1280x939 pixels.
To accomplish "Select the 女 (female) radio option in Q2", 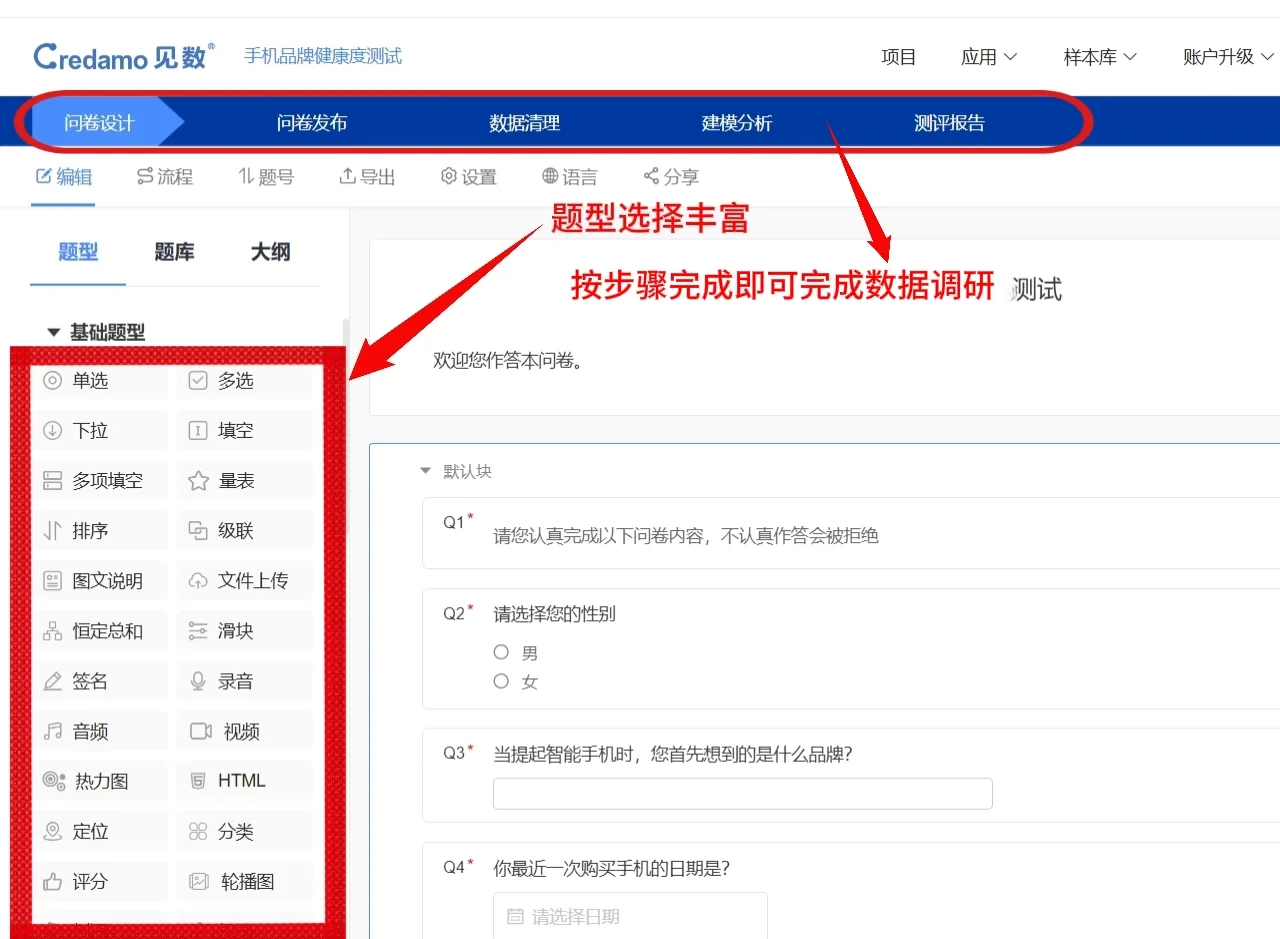I will (x=500, y=681).
